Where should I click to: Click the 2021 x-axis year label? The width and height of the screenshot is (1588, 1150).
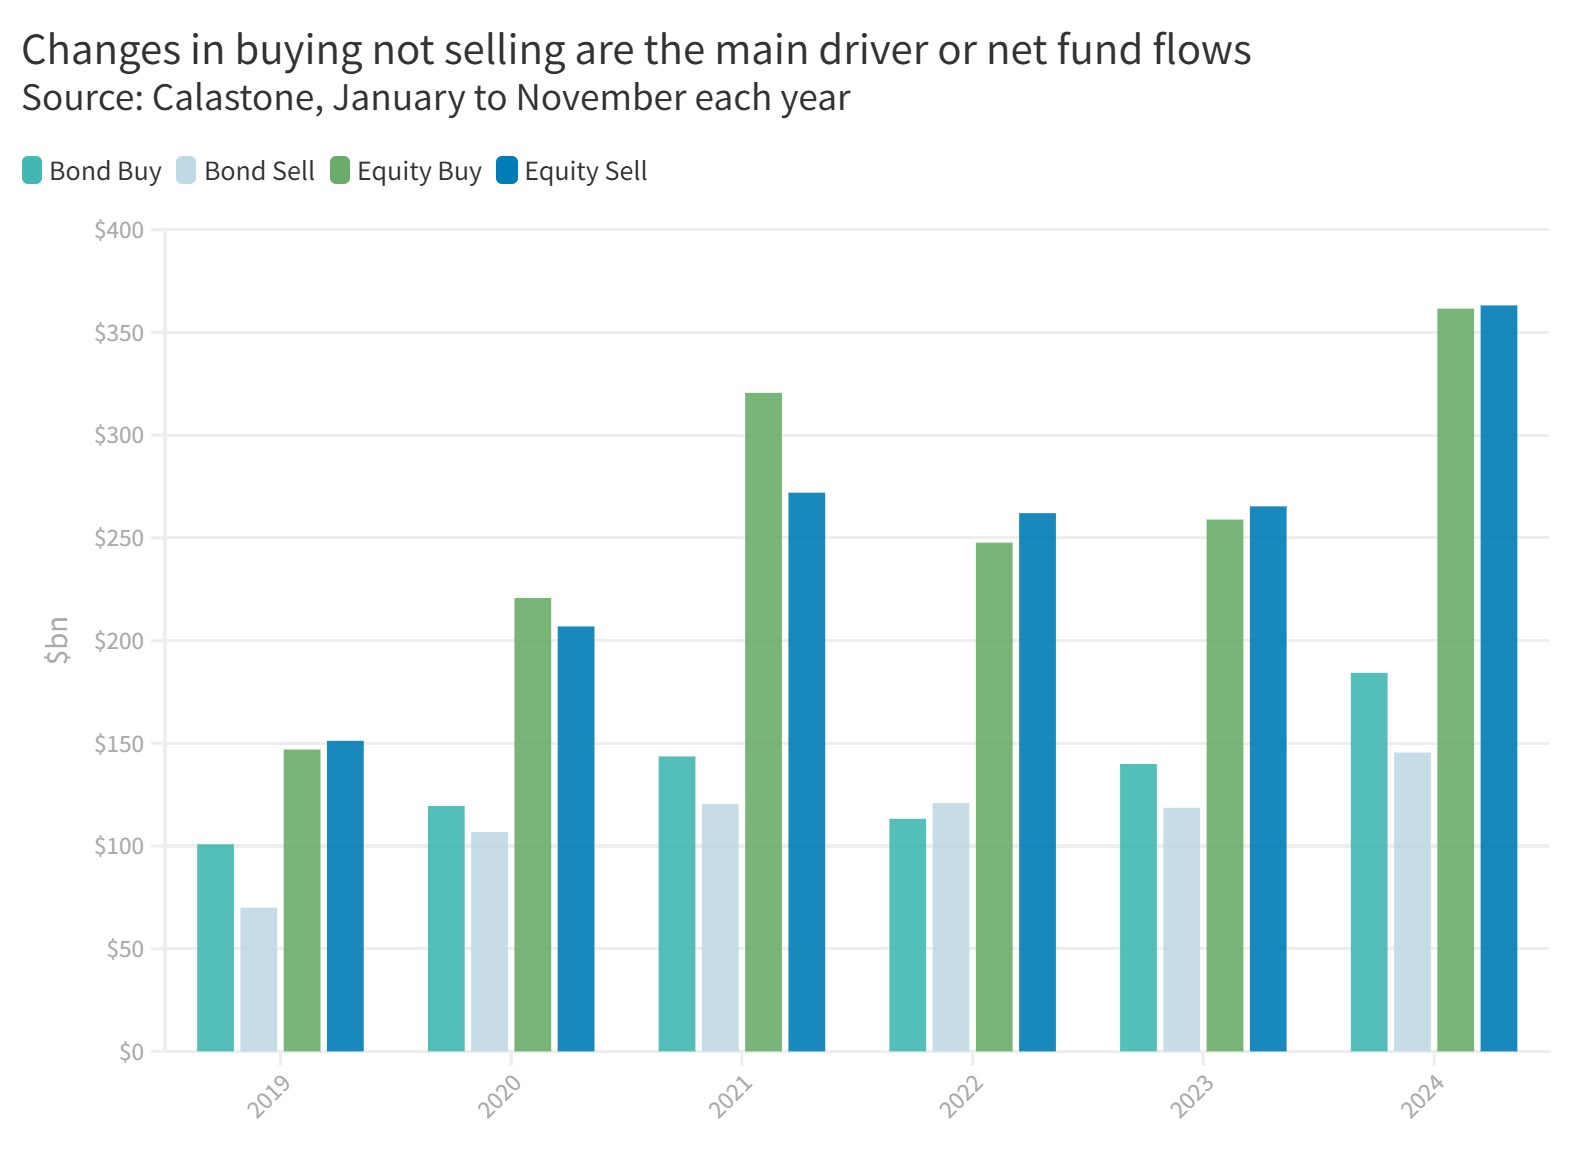tap(731, 1096)
